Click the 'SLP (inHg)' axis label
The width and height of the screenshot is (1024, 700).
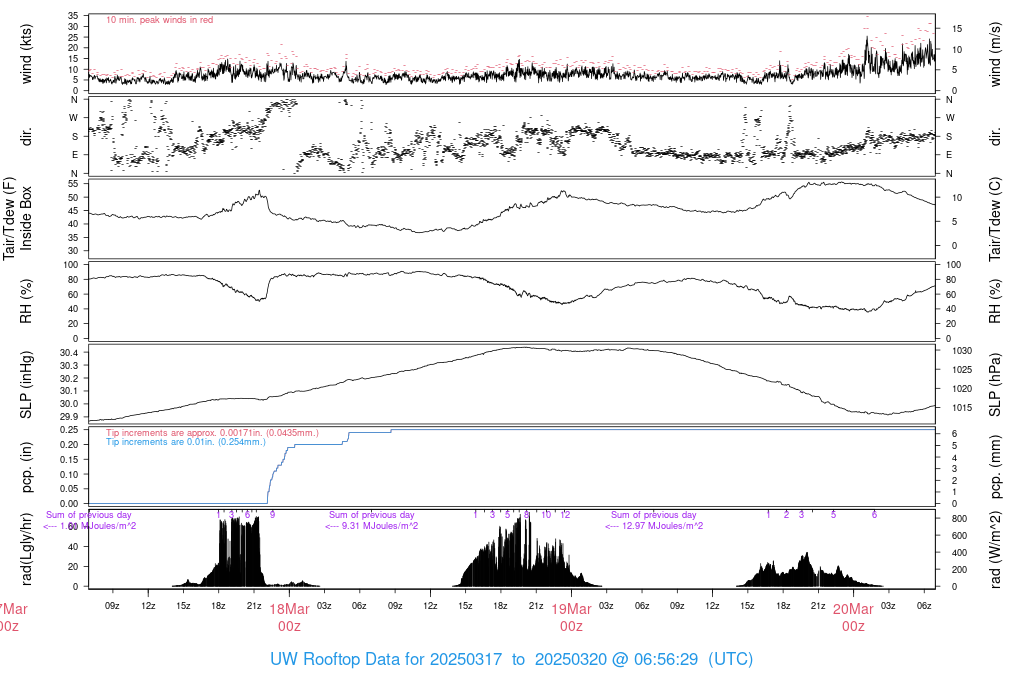pos(26,385)
